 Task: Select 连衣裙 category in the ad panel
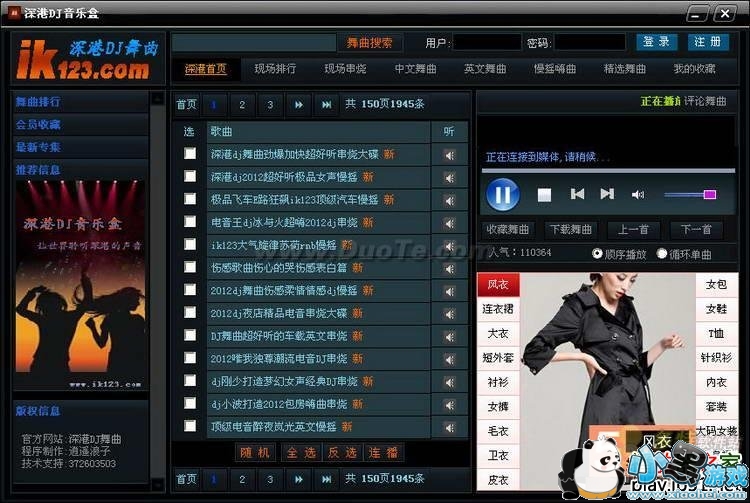point(497,309)
